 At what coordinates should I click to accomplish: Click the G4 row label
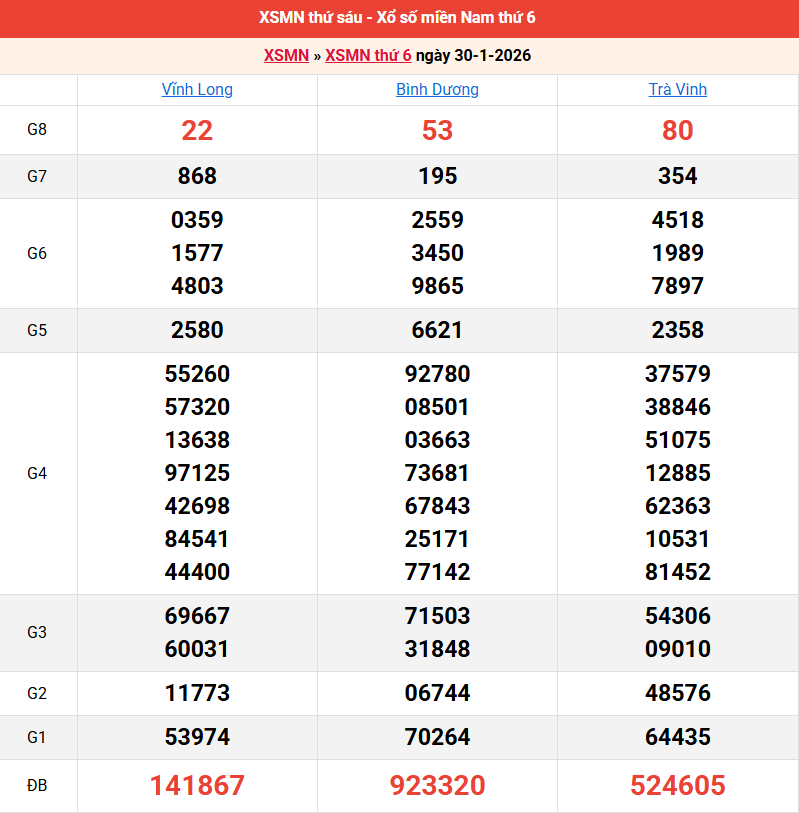[x=37, y=473]
